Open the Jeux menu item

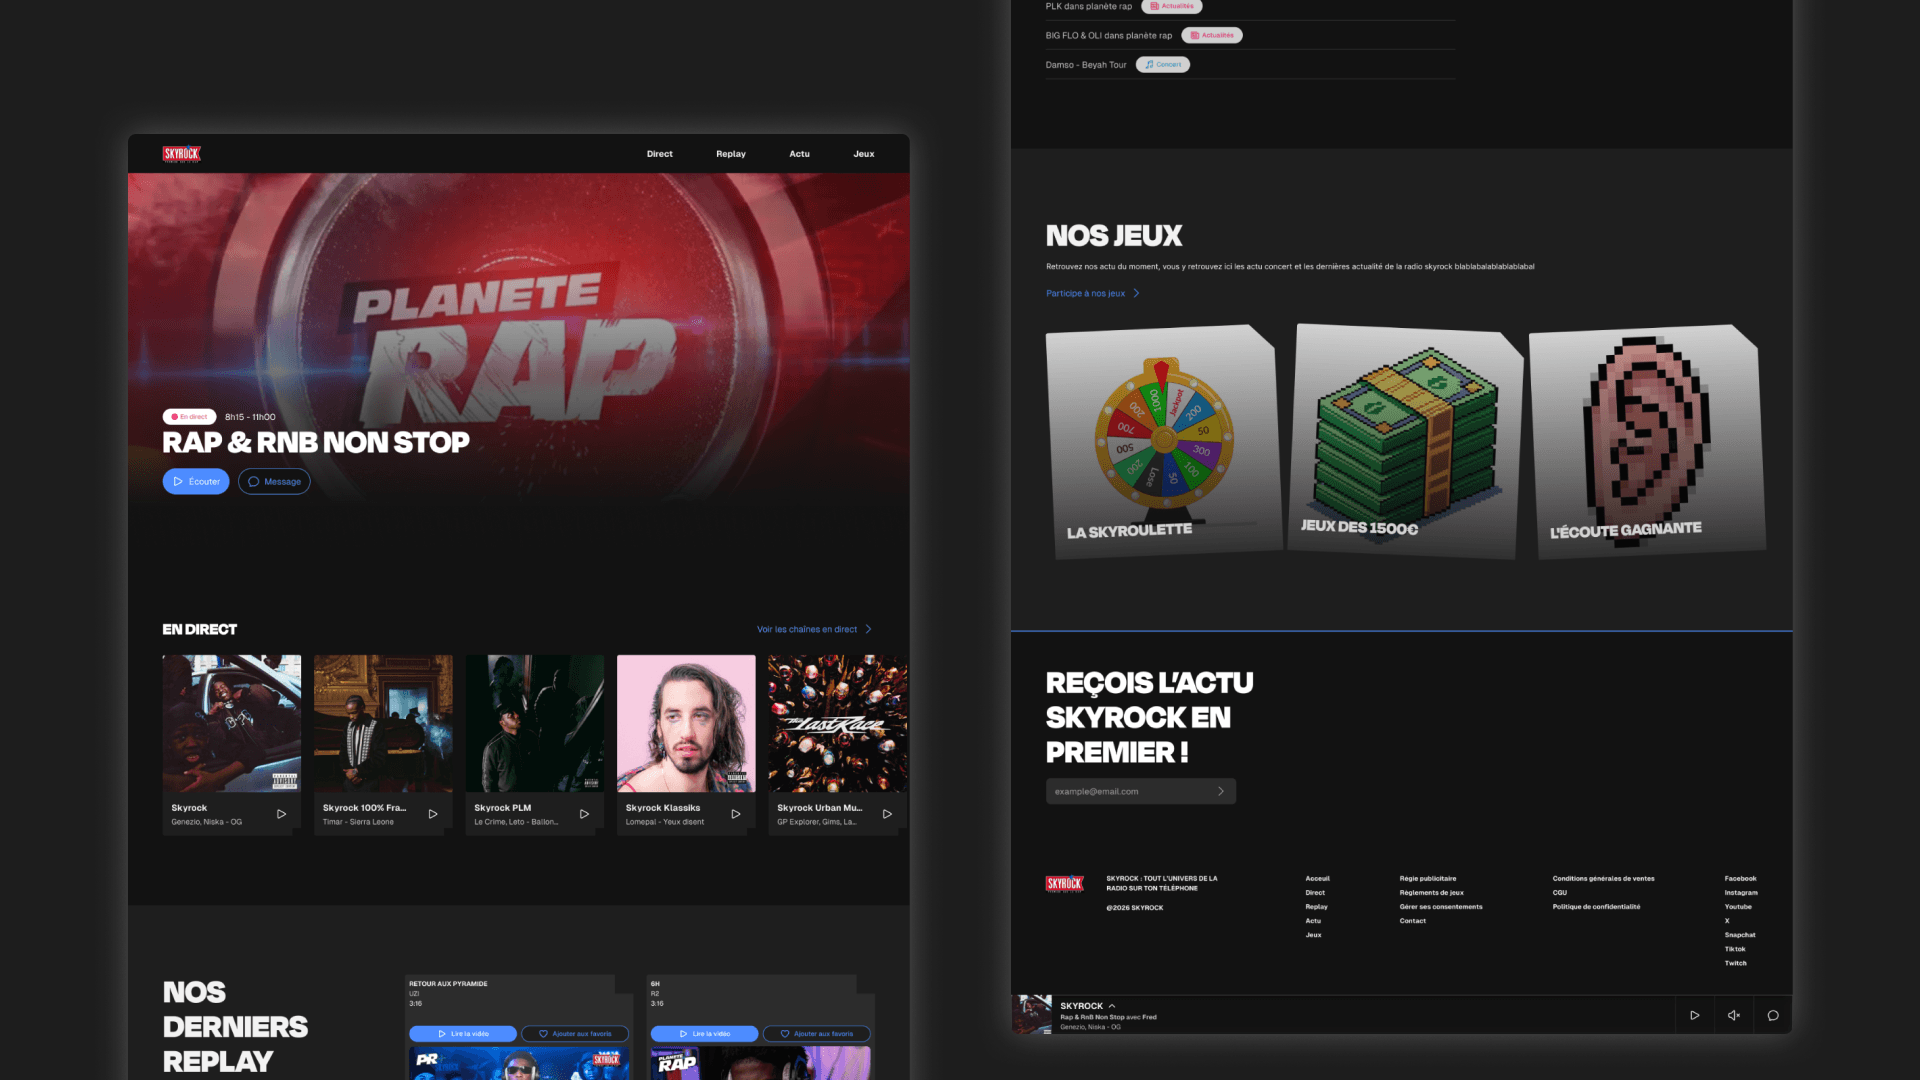[x=864, y=154]
